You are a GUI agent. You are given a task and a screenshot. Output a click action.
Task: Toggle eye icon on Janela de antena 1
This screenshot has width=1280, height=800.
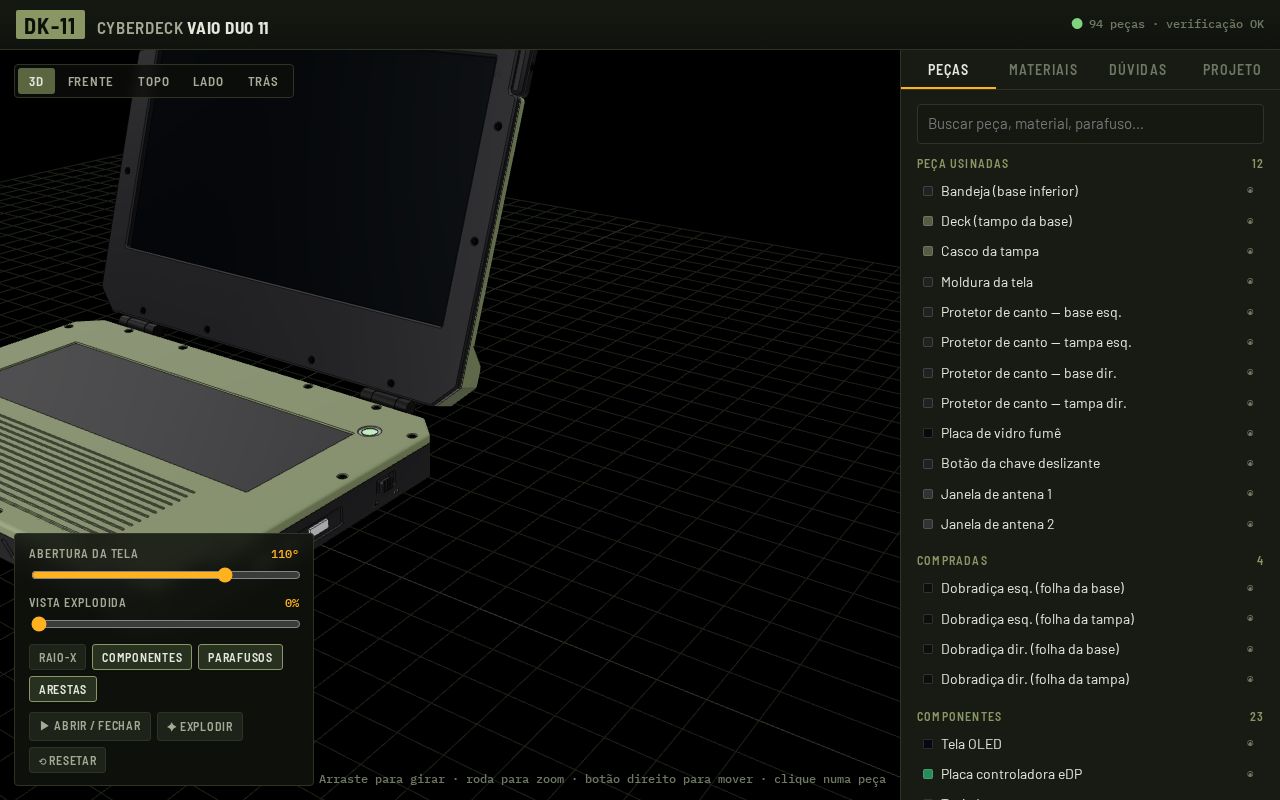coord(1250,494)
